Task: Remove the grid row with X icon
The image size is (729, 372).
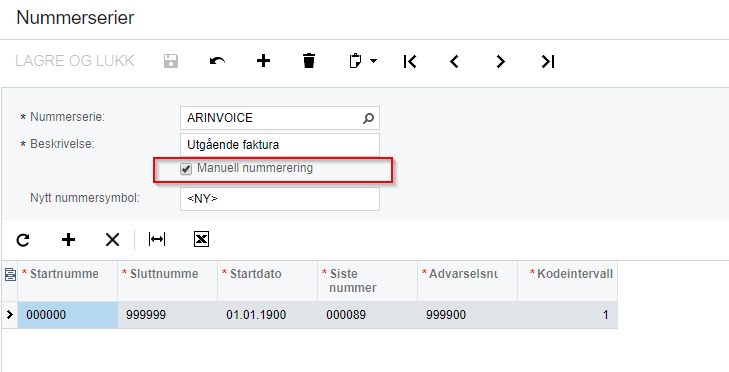Action: coord(112,240)
